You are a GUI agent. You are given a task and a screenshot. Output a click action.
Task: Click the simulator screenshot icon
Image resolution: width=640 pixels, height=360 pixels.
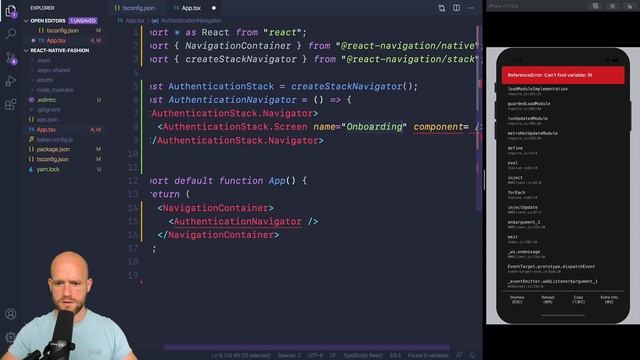(x=595, y=6)
